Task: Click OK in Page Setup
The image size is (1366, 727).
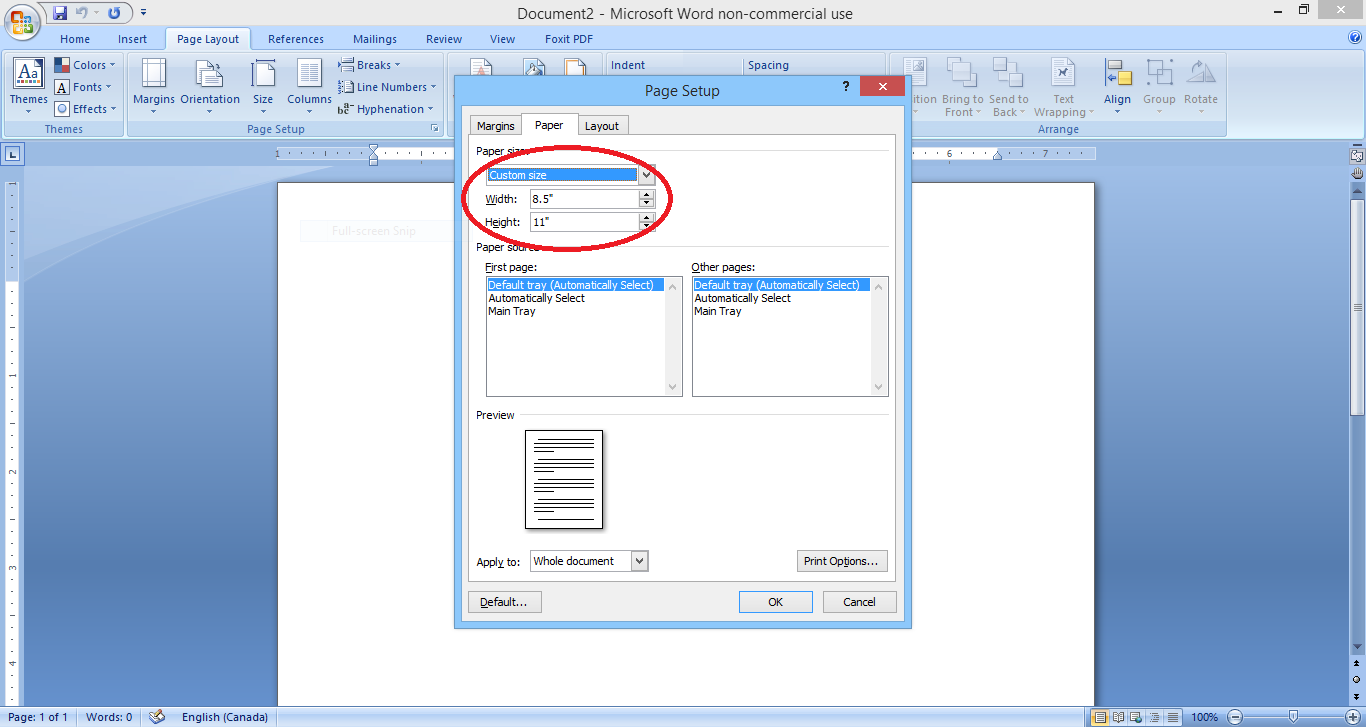Action: coord(776,602)
